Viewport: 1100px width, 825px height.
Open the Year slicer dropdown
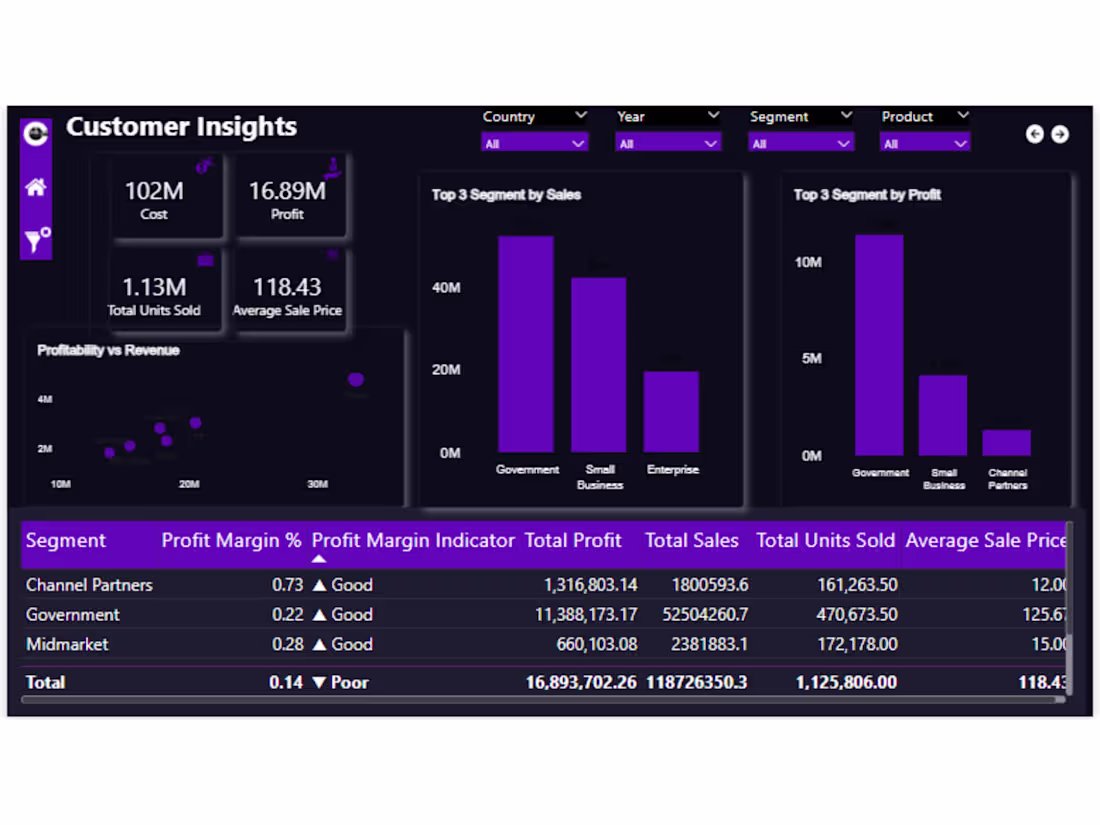(x=667, y=143)
